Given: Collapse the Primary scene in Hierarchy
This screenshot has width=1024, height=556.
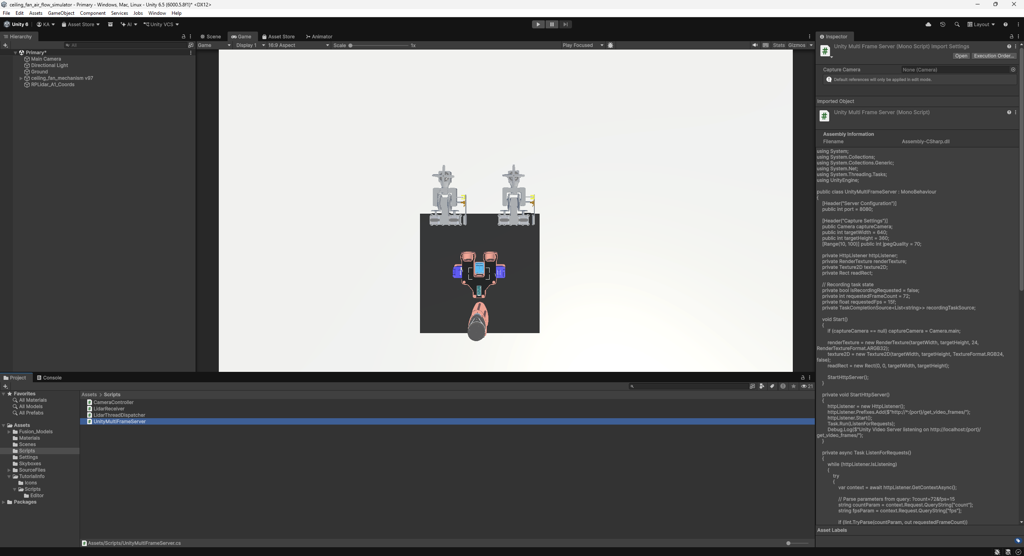Looking at the screenshot, I should 15,52.
